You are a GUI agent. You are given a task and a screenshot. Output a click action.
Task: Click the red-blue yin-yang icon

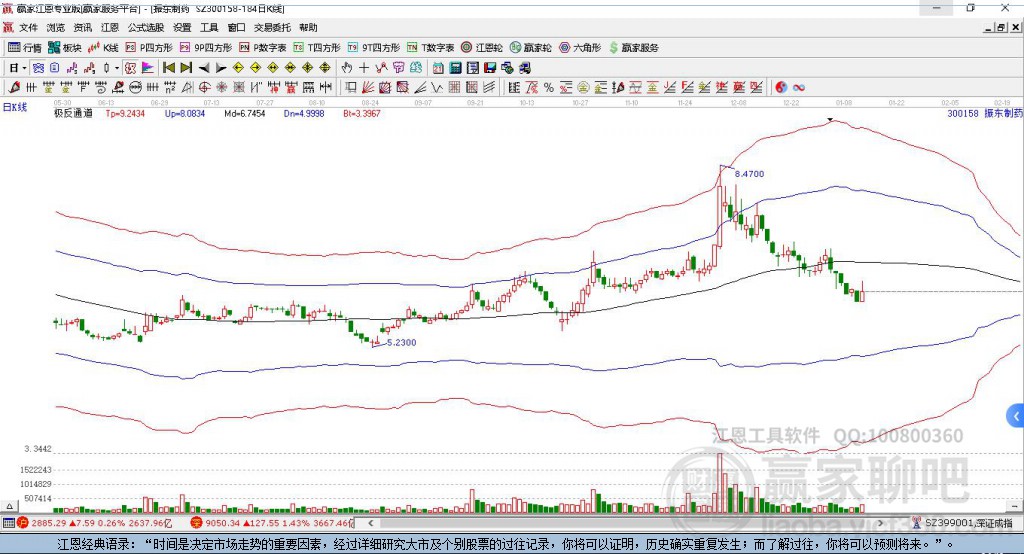[781, 88]
